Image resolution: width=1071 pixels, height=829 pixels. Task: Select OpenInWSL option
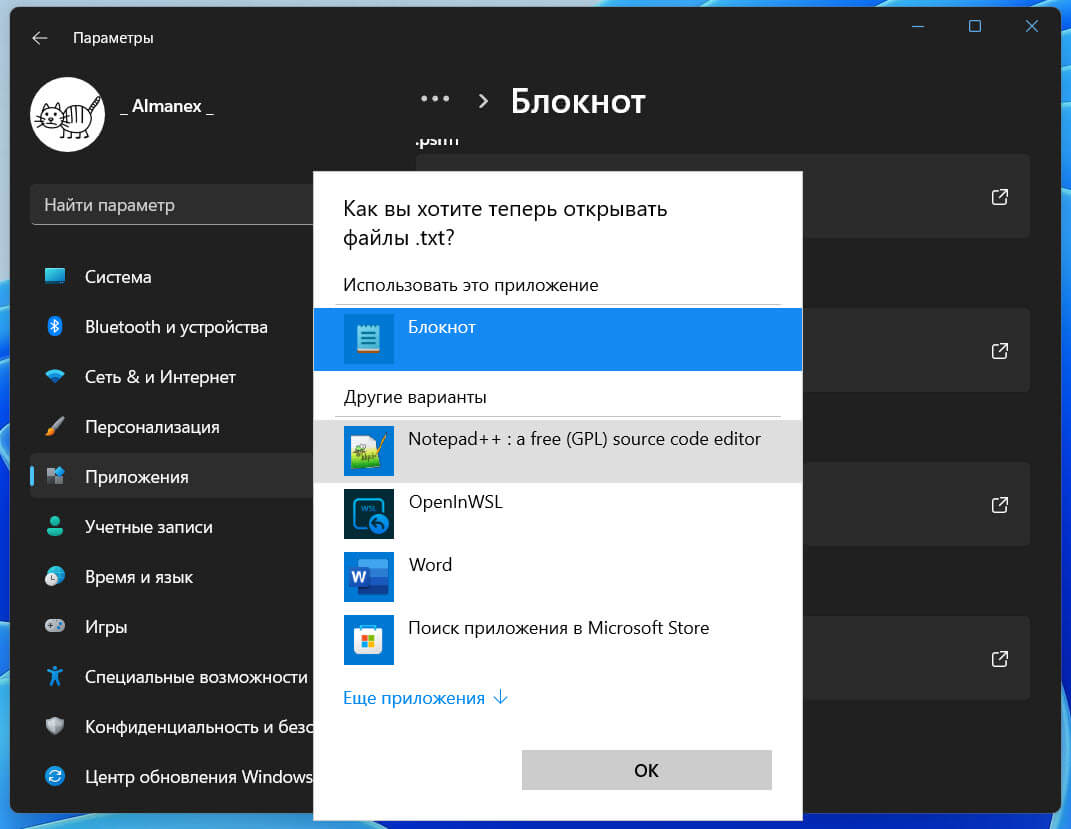coord(557,514)
